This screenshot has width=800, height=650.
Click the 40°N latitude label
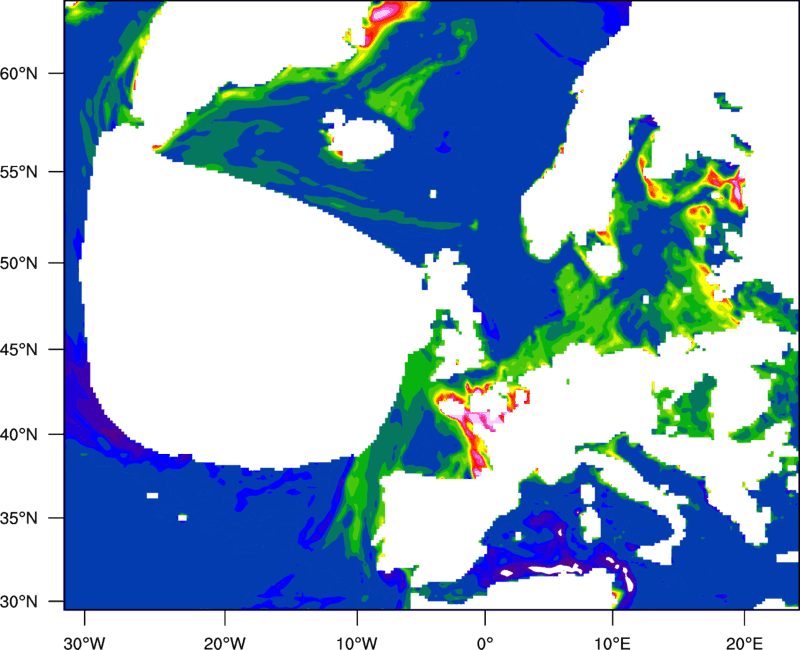click(x=19, y=435)
